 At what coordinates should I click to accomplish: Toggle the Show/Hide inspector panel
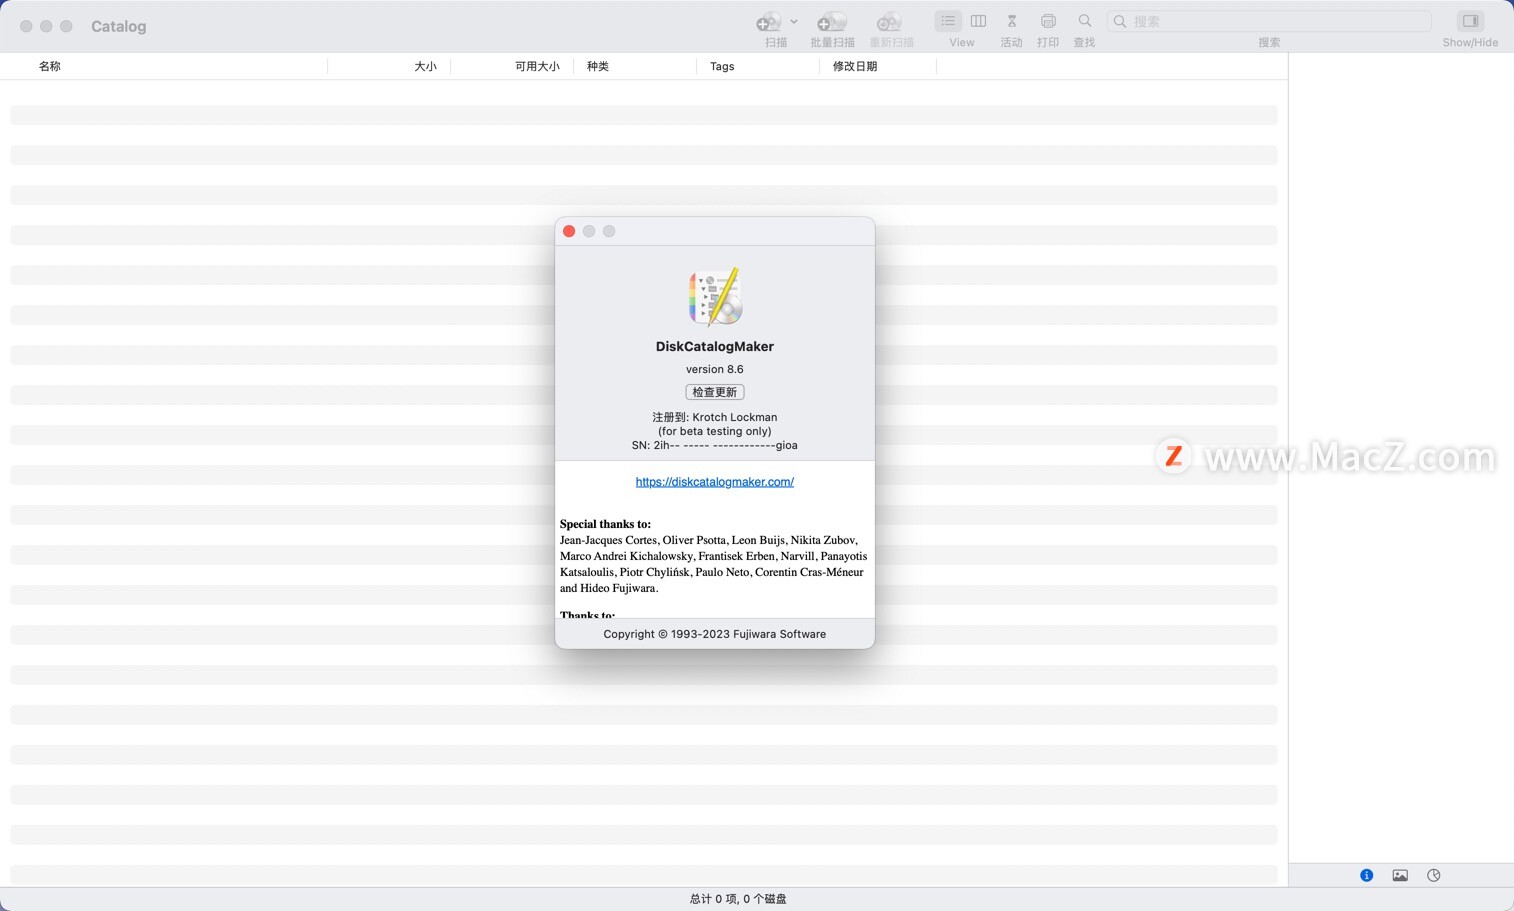[x=1470, y=20]
